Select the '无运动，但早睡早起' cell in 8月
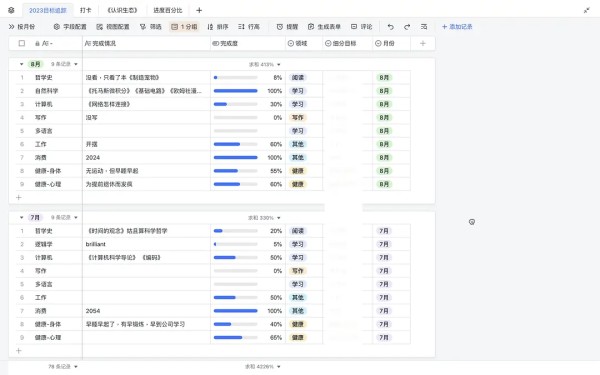 146,171
